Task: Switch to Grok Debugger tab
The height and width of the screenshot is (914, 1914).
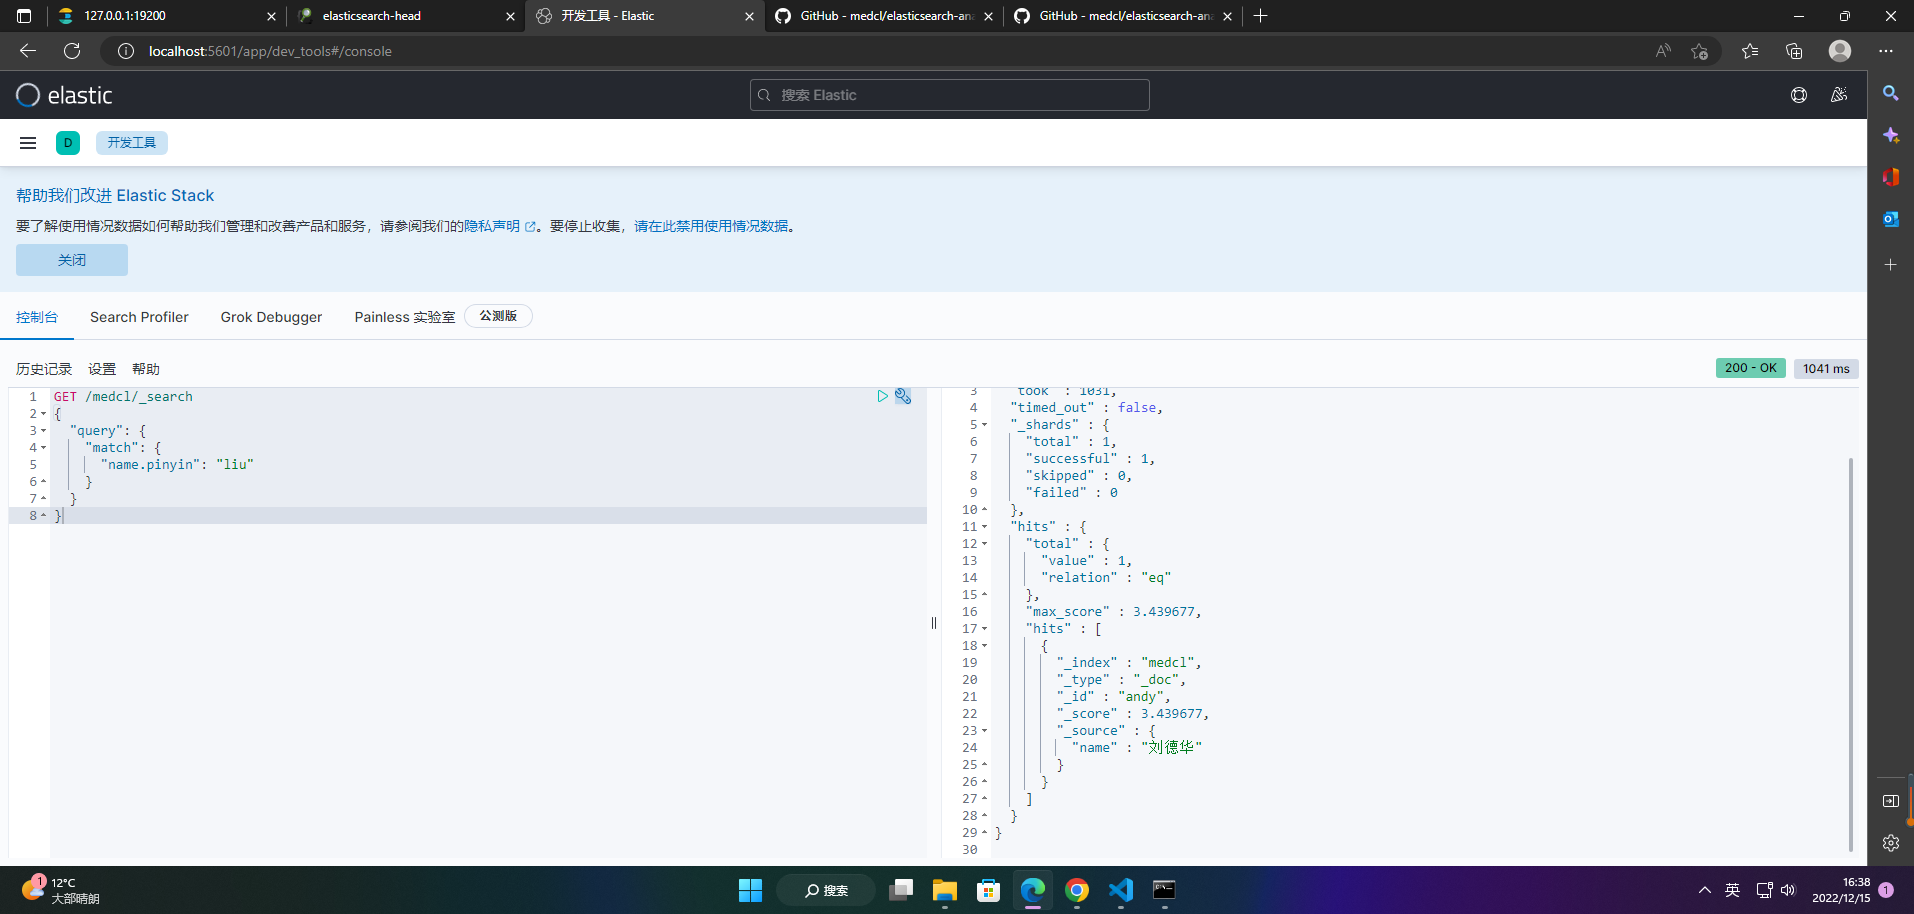Action: [x=271, y=317]
